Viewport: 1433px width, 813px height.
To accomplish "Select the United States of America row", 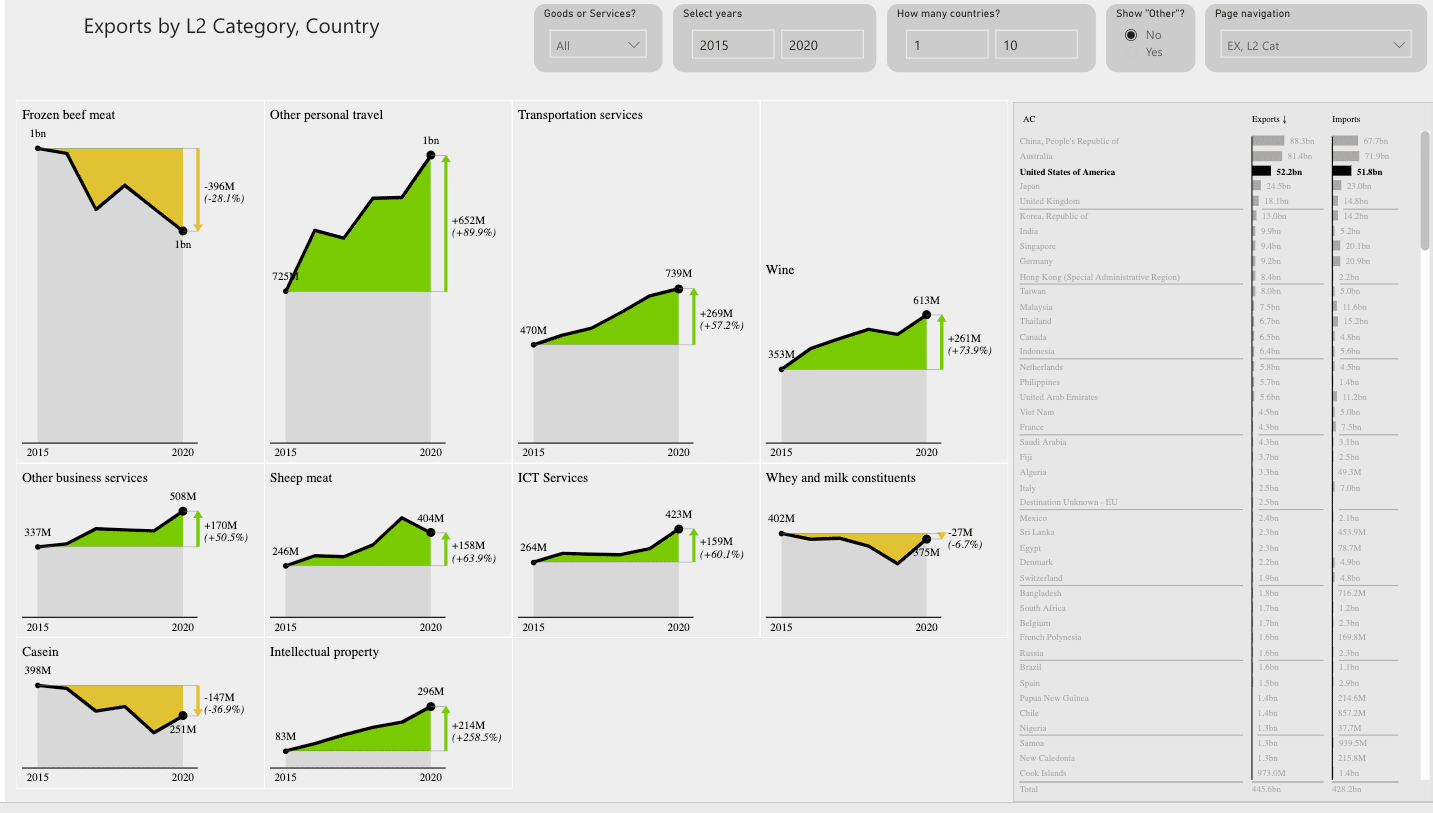I will click(x=1067, y=172).
